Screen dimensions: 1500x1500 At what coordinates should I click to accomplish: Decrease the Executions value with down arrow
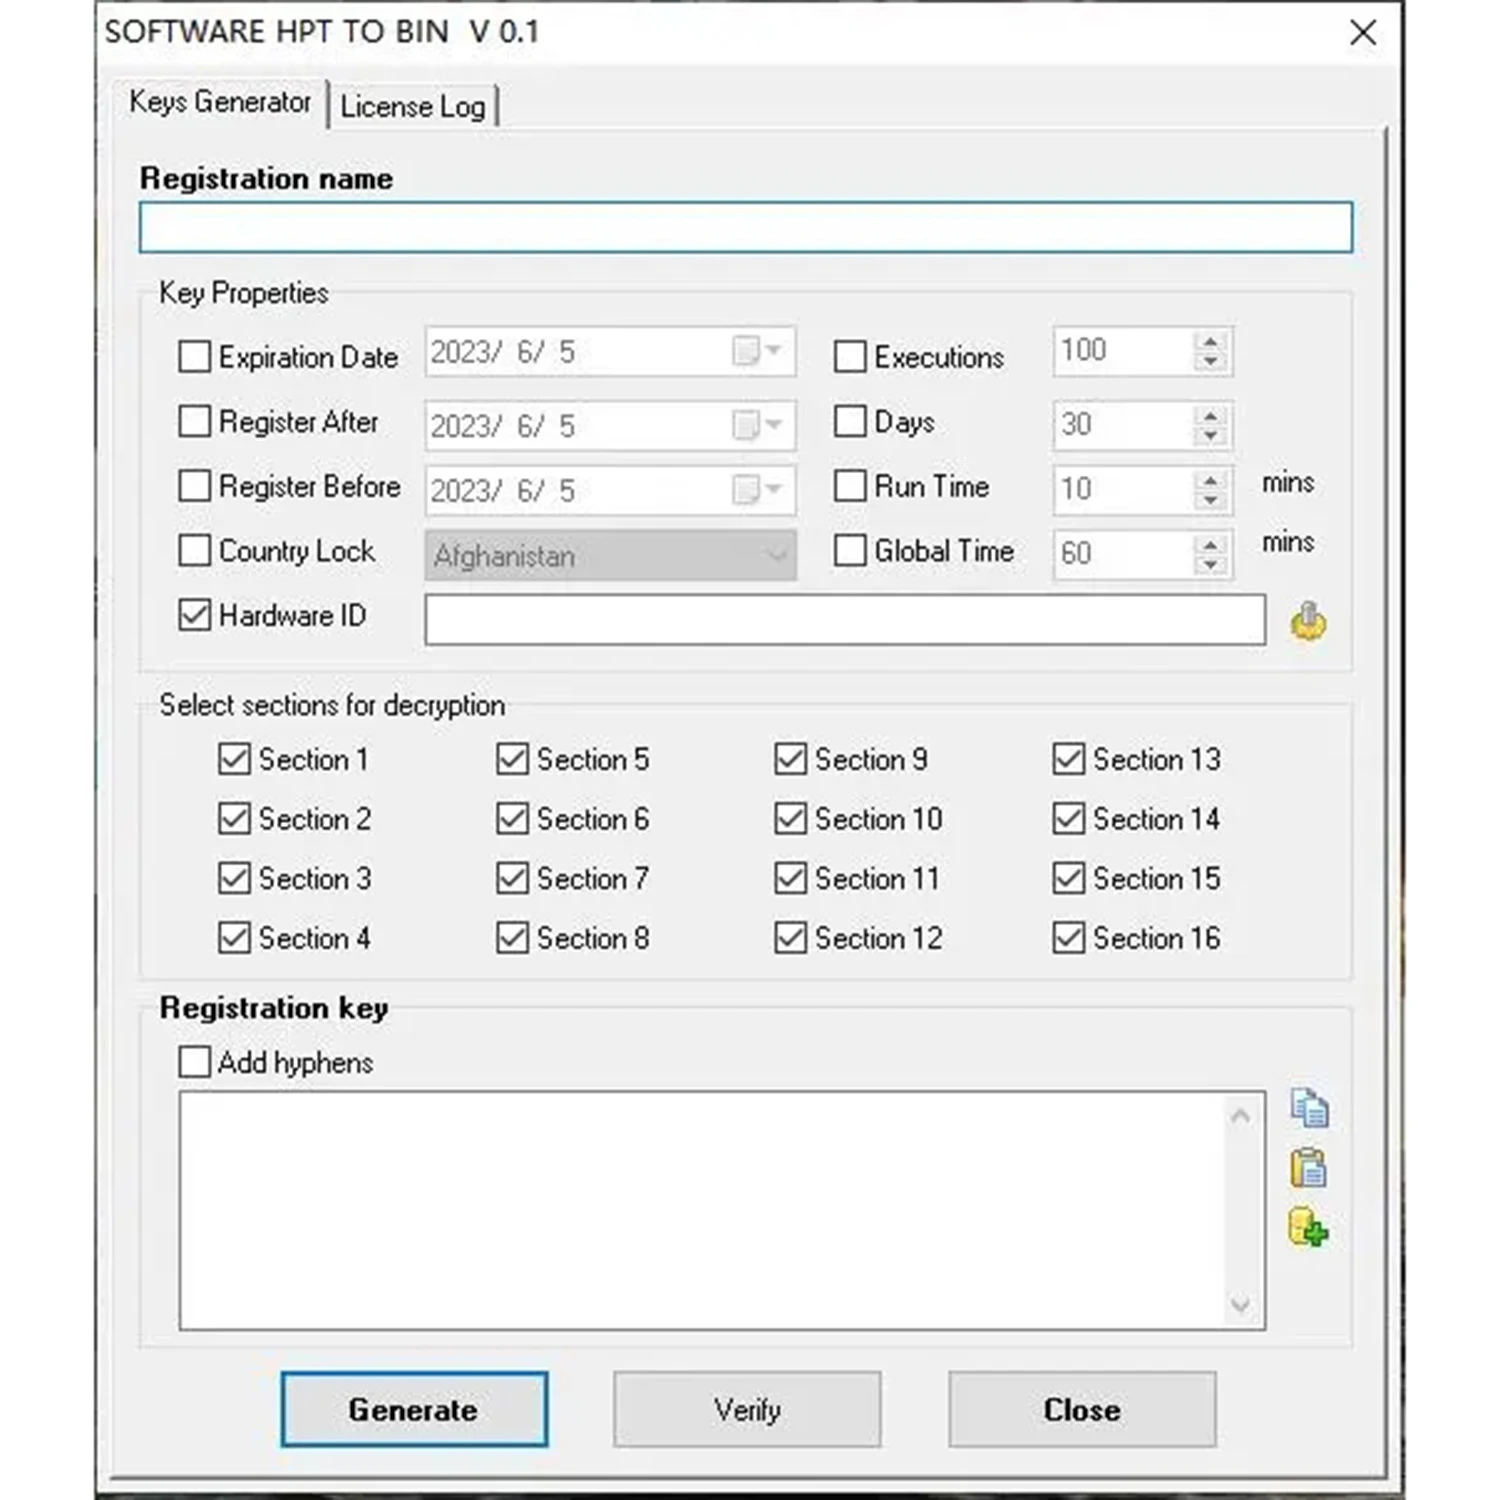click(x=1210, y=362)
